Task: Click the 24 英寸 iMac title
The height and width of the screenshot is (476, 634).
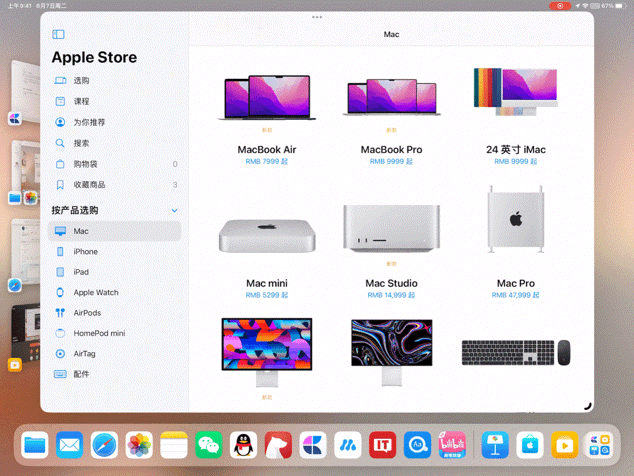Action: [516, 150]
